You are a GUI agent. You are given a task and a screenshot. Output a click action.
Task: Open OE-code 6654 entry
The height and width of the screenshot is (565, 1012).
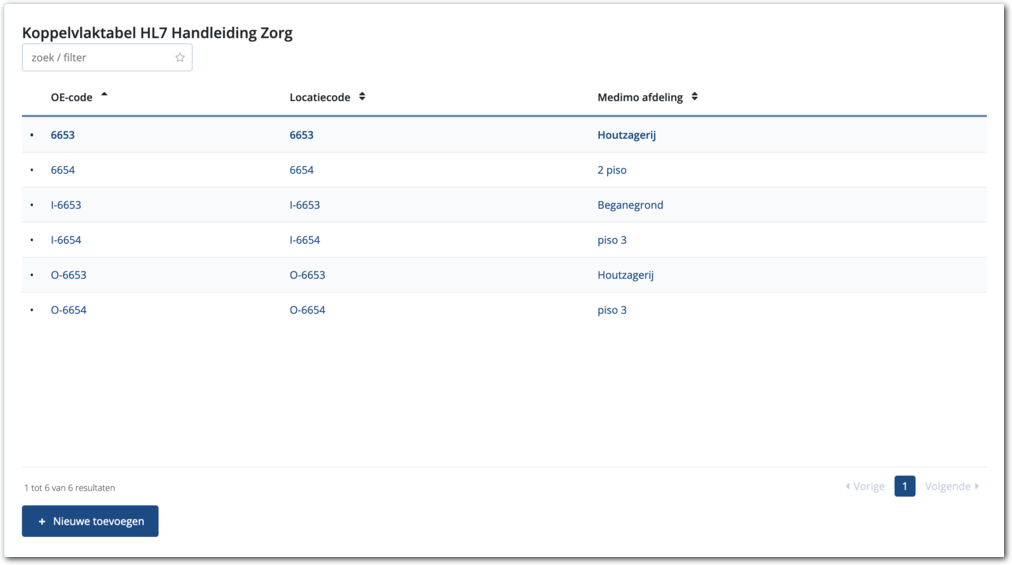point(63,170)
